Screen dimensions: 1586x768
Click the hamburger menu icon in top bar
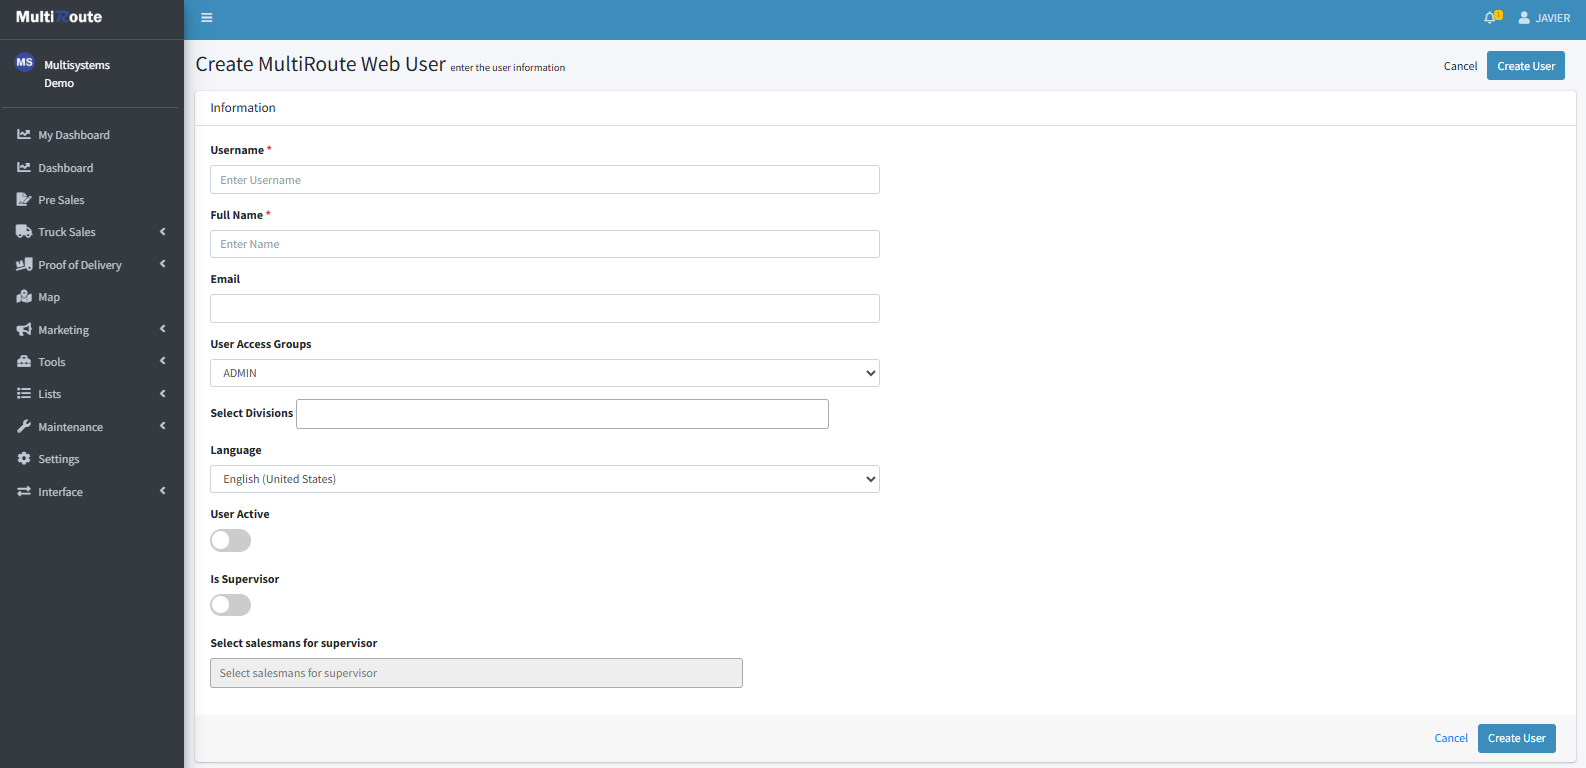pos(207,18)
